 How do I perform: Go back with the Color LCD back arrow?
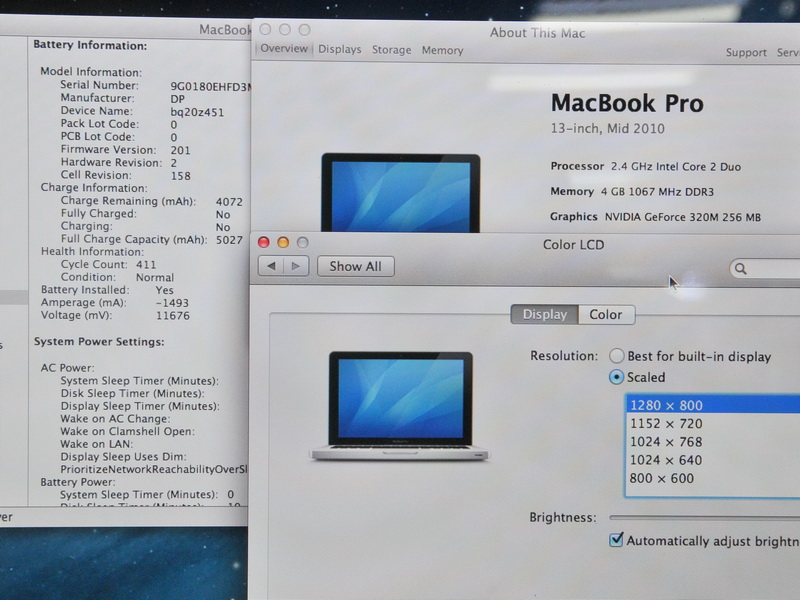click(x=271, y=266)
